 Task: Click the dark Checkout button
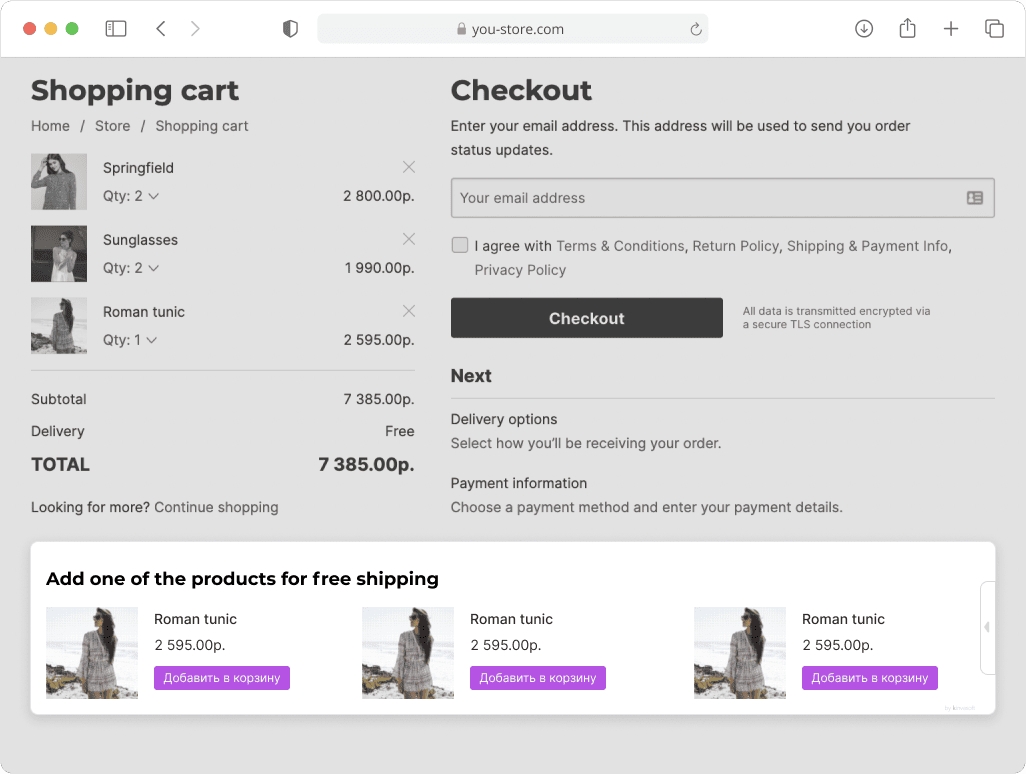pos(586,318)
